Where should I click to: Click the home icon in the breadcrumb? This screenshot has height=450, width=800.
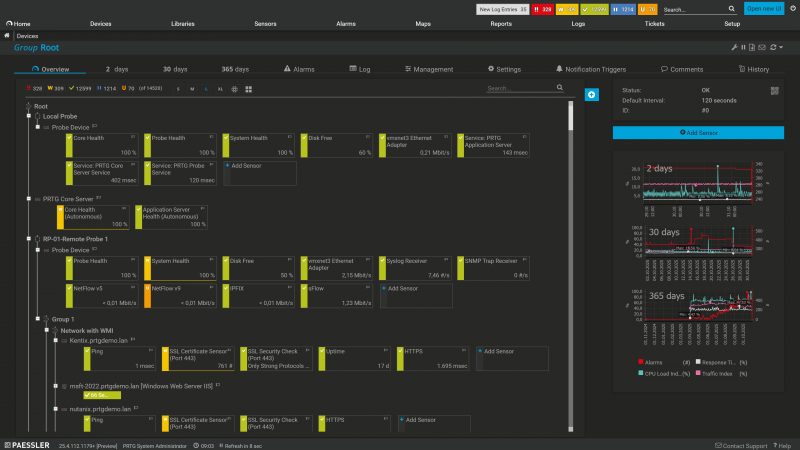[x=7, y=36]
